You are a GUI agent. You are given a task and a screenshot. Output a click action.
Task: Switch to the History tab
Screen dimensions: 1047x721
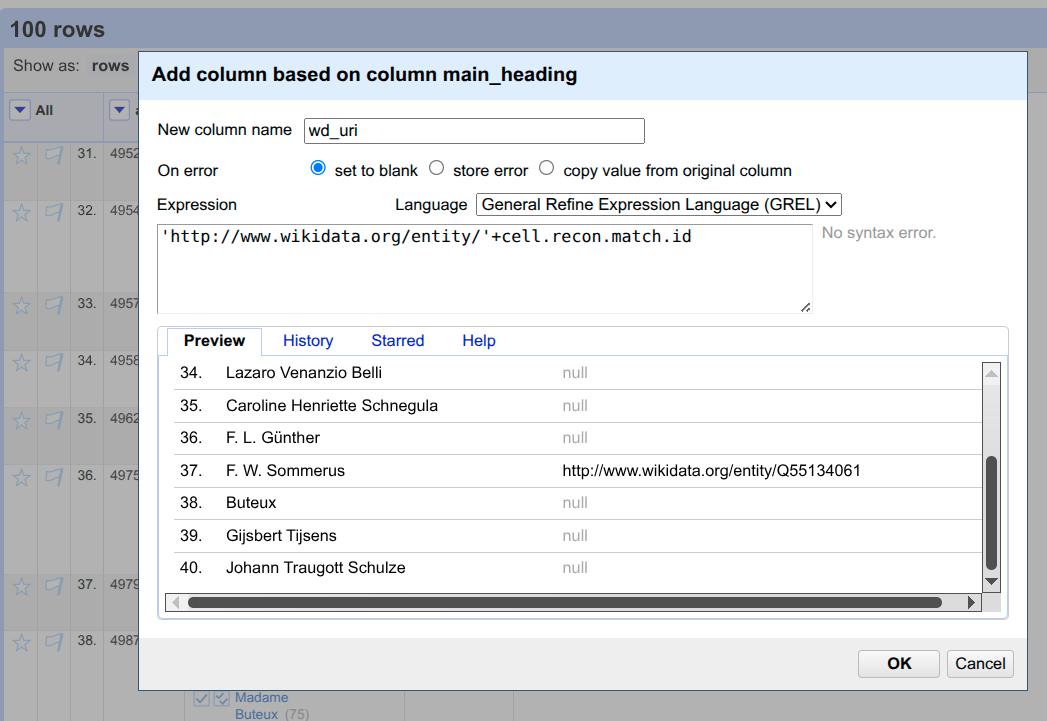click(x=308, y=340)
